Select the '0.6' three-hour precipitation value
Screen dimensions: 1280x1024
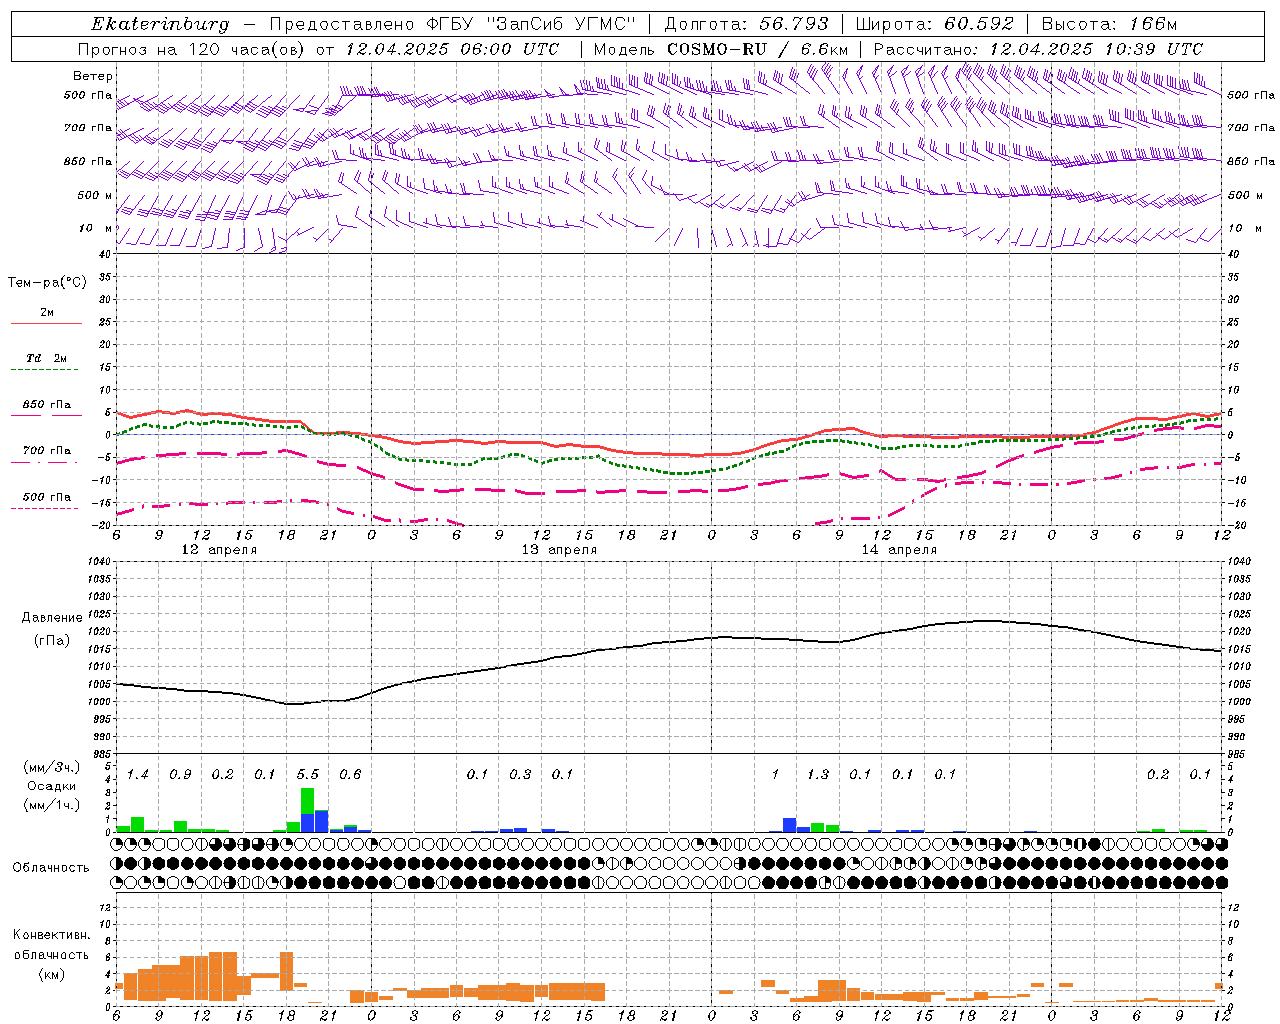pos(350,775)
